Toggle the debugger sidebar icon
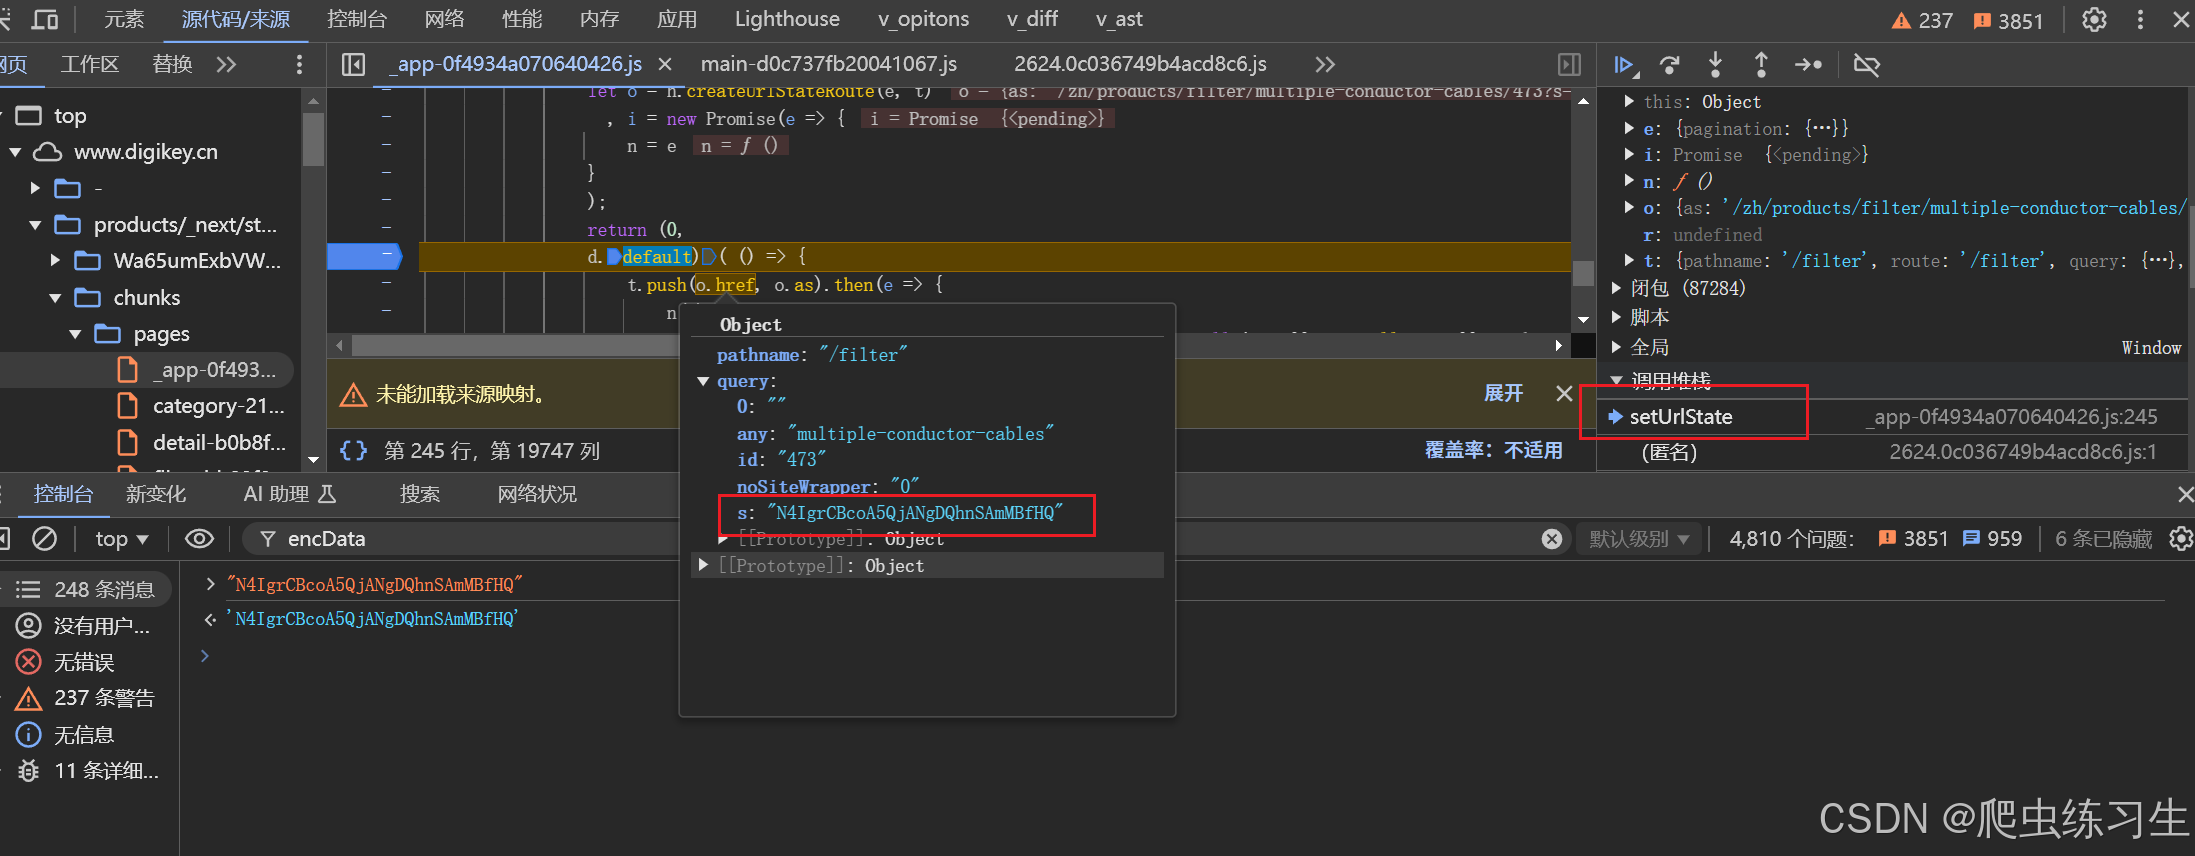2195x856 pixels. [x=1569, y=64]
